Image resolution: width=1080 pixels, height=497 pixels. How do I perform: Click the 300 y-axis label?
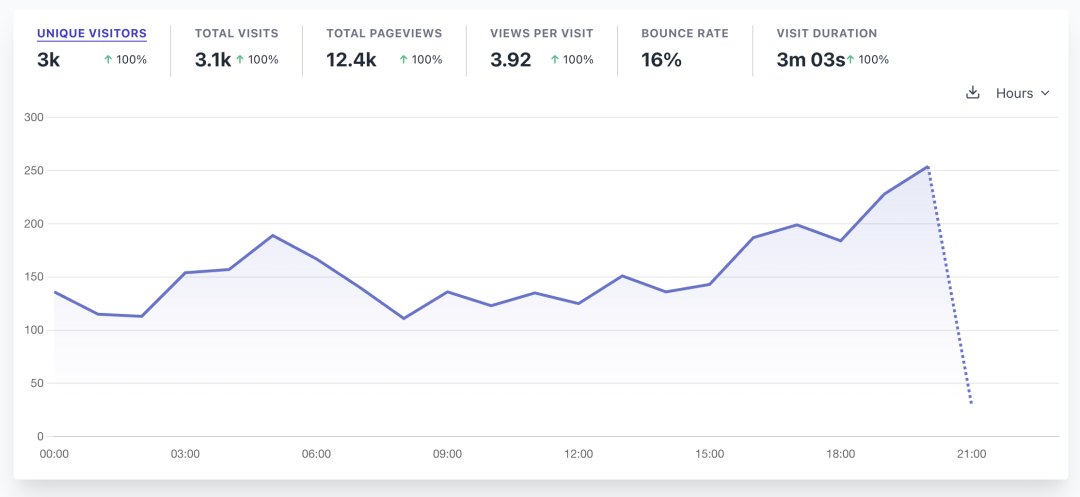coord(34,118)
